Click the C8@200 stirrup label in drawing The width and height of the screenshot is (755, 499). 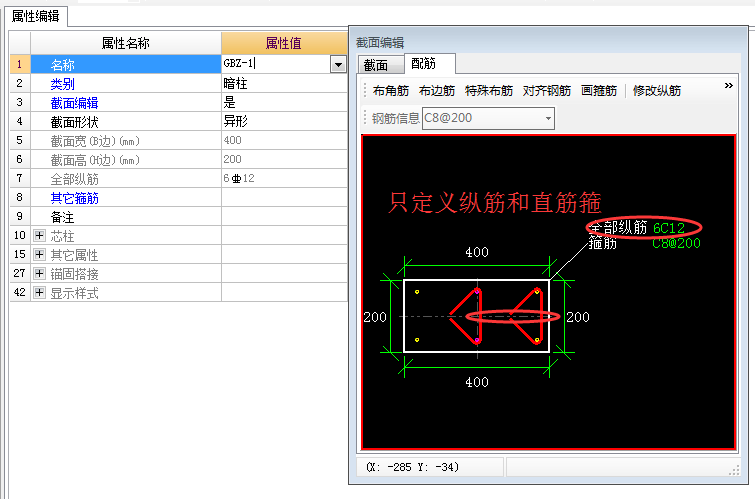point(676,243)
